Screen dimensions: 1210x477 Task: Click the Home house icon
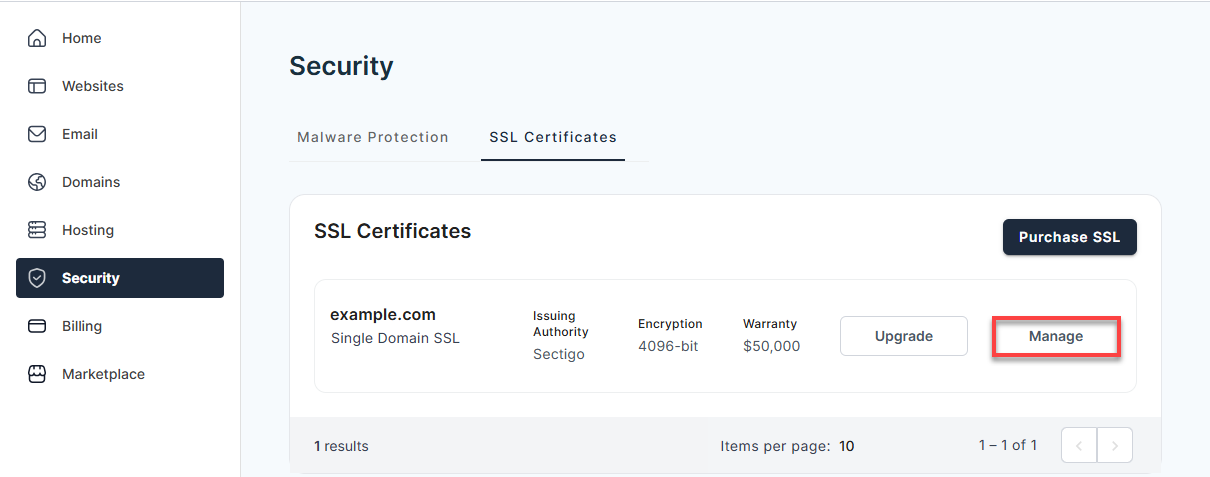(37, 38)
